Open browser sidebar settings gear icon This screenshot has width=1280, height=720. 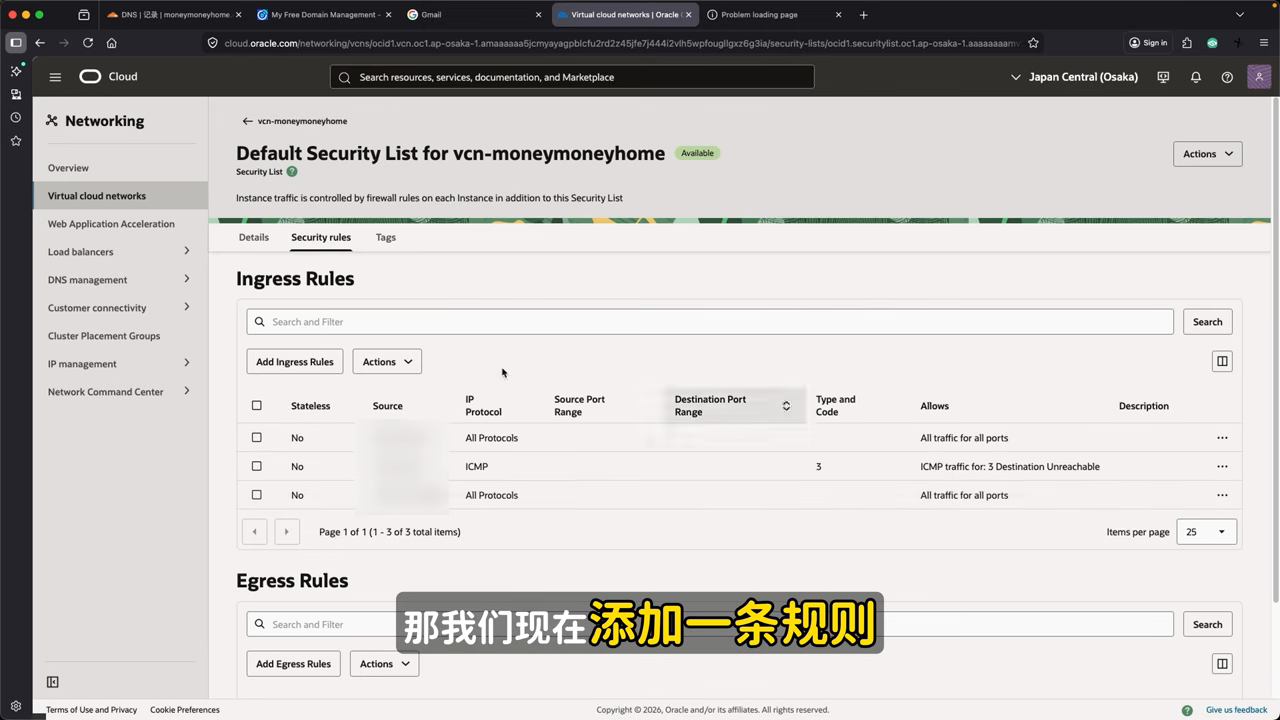(15, 707)
